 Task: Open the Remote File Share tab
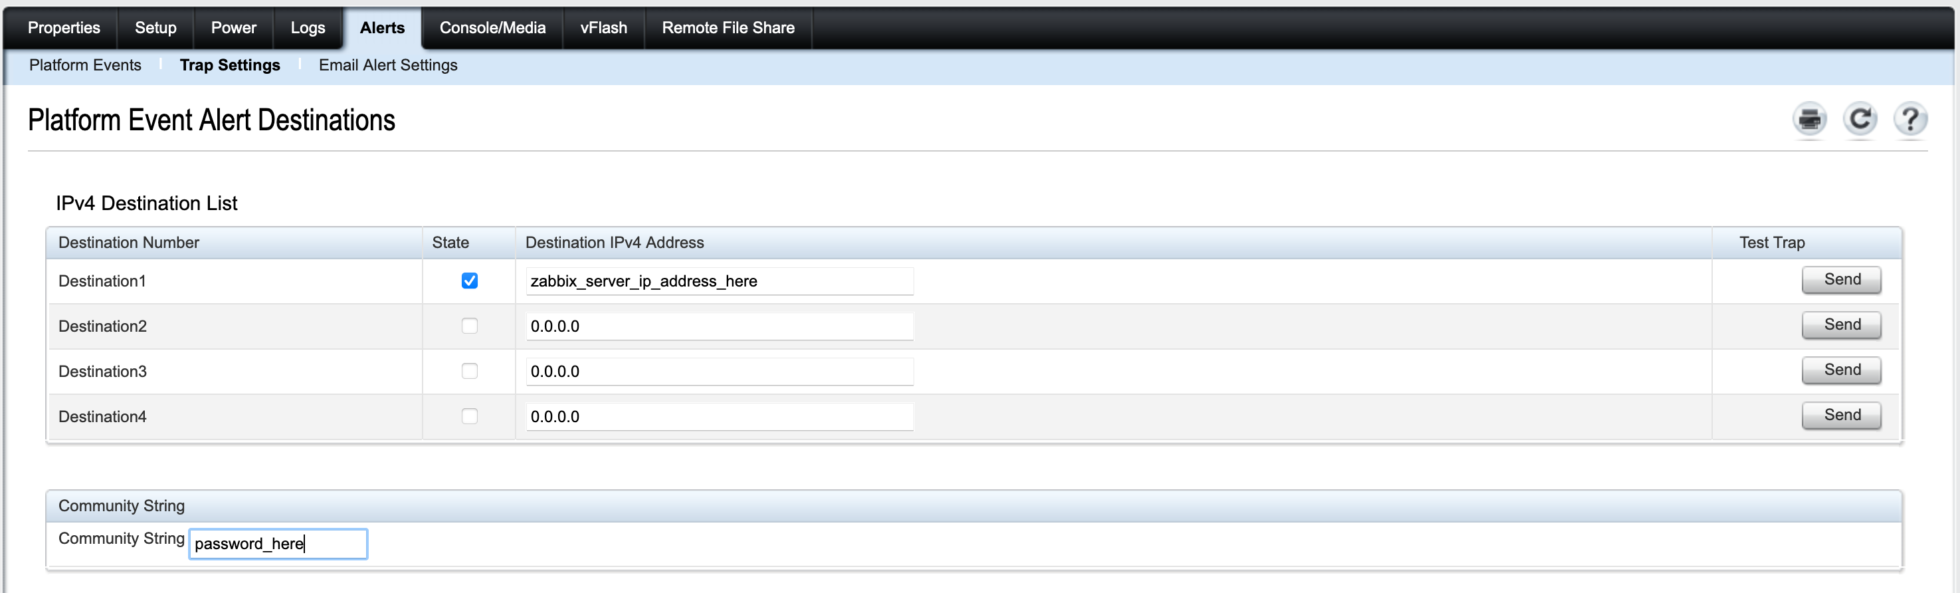[x=727, y=28]
